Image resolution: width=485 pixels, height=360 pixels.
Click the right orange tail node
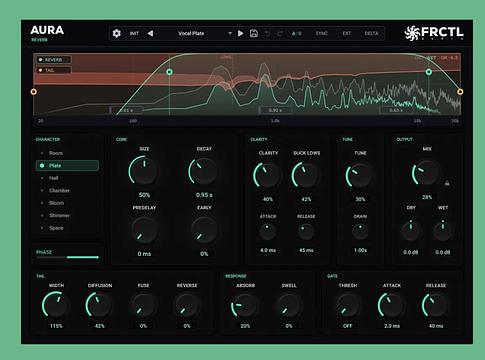click(460, 92)
